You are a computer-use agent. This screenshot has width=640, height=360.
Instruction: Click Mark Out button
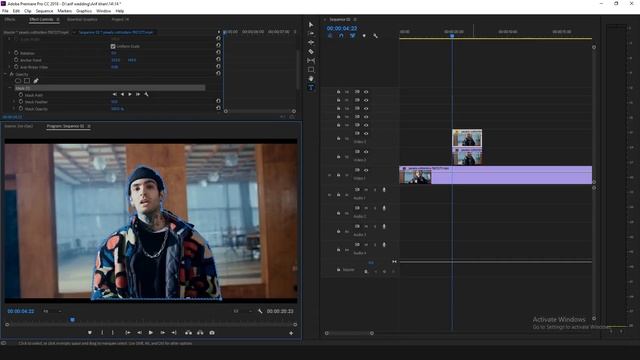point(113,333)
